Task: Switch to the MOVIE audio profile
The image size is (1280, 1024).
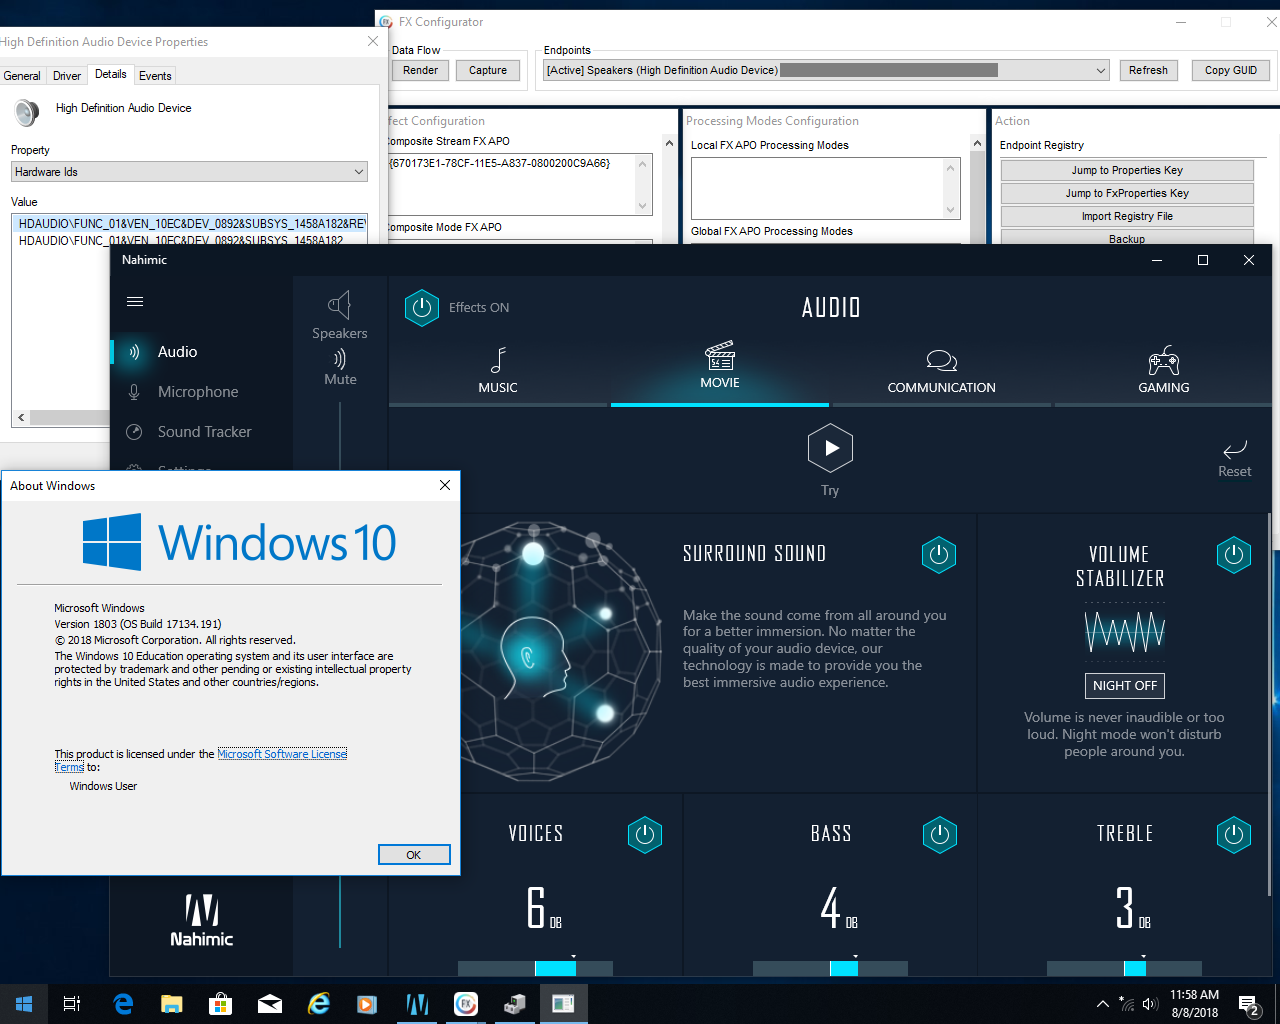Action: (x=720, y=368)
